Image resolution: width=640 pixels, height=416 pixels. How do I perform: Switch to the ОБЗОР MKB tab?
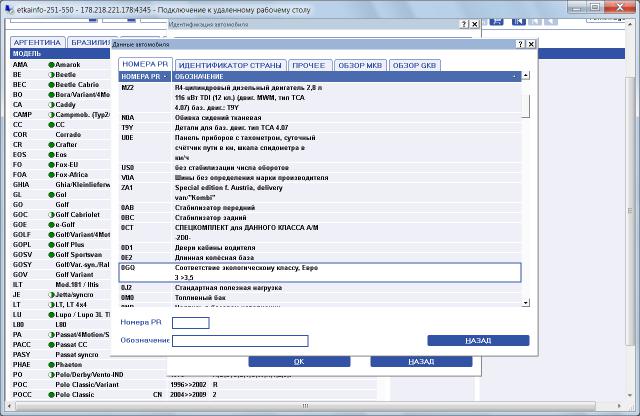(360, 65)
